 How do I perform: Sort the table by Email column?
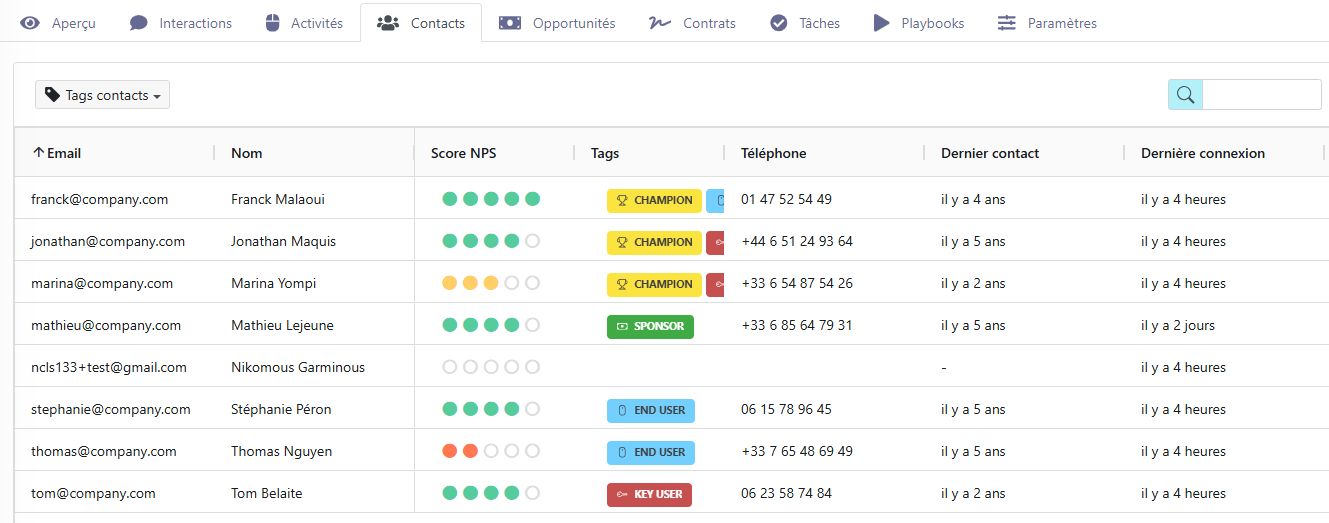(63, 153)
